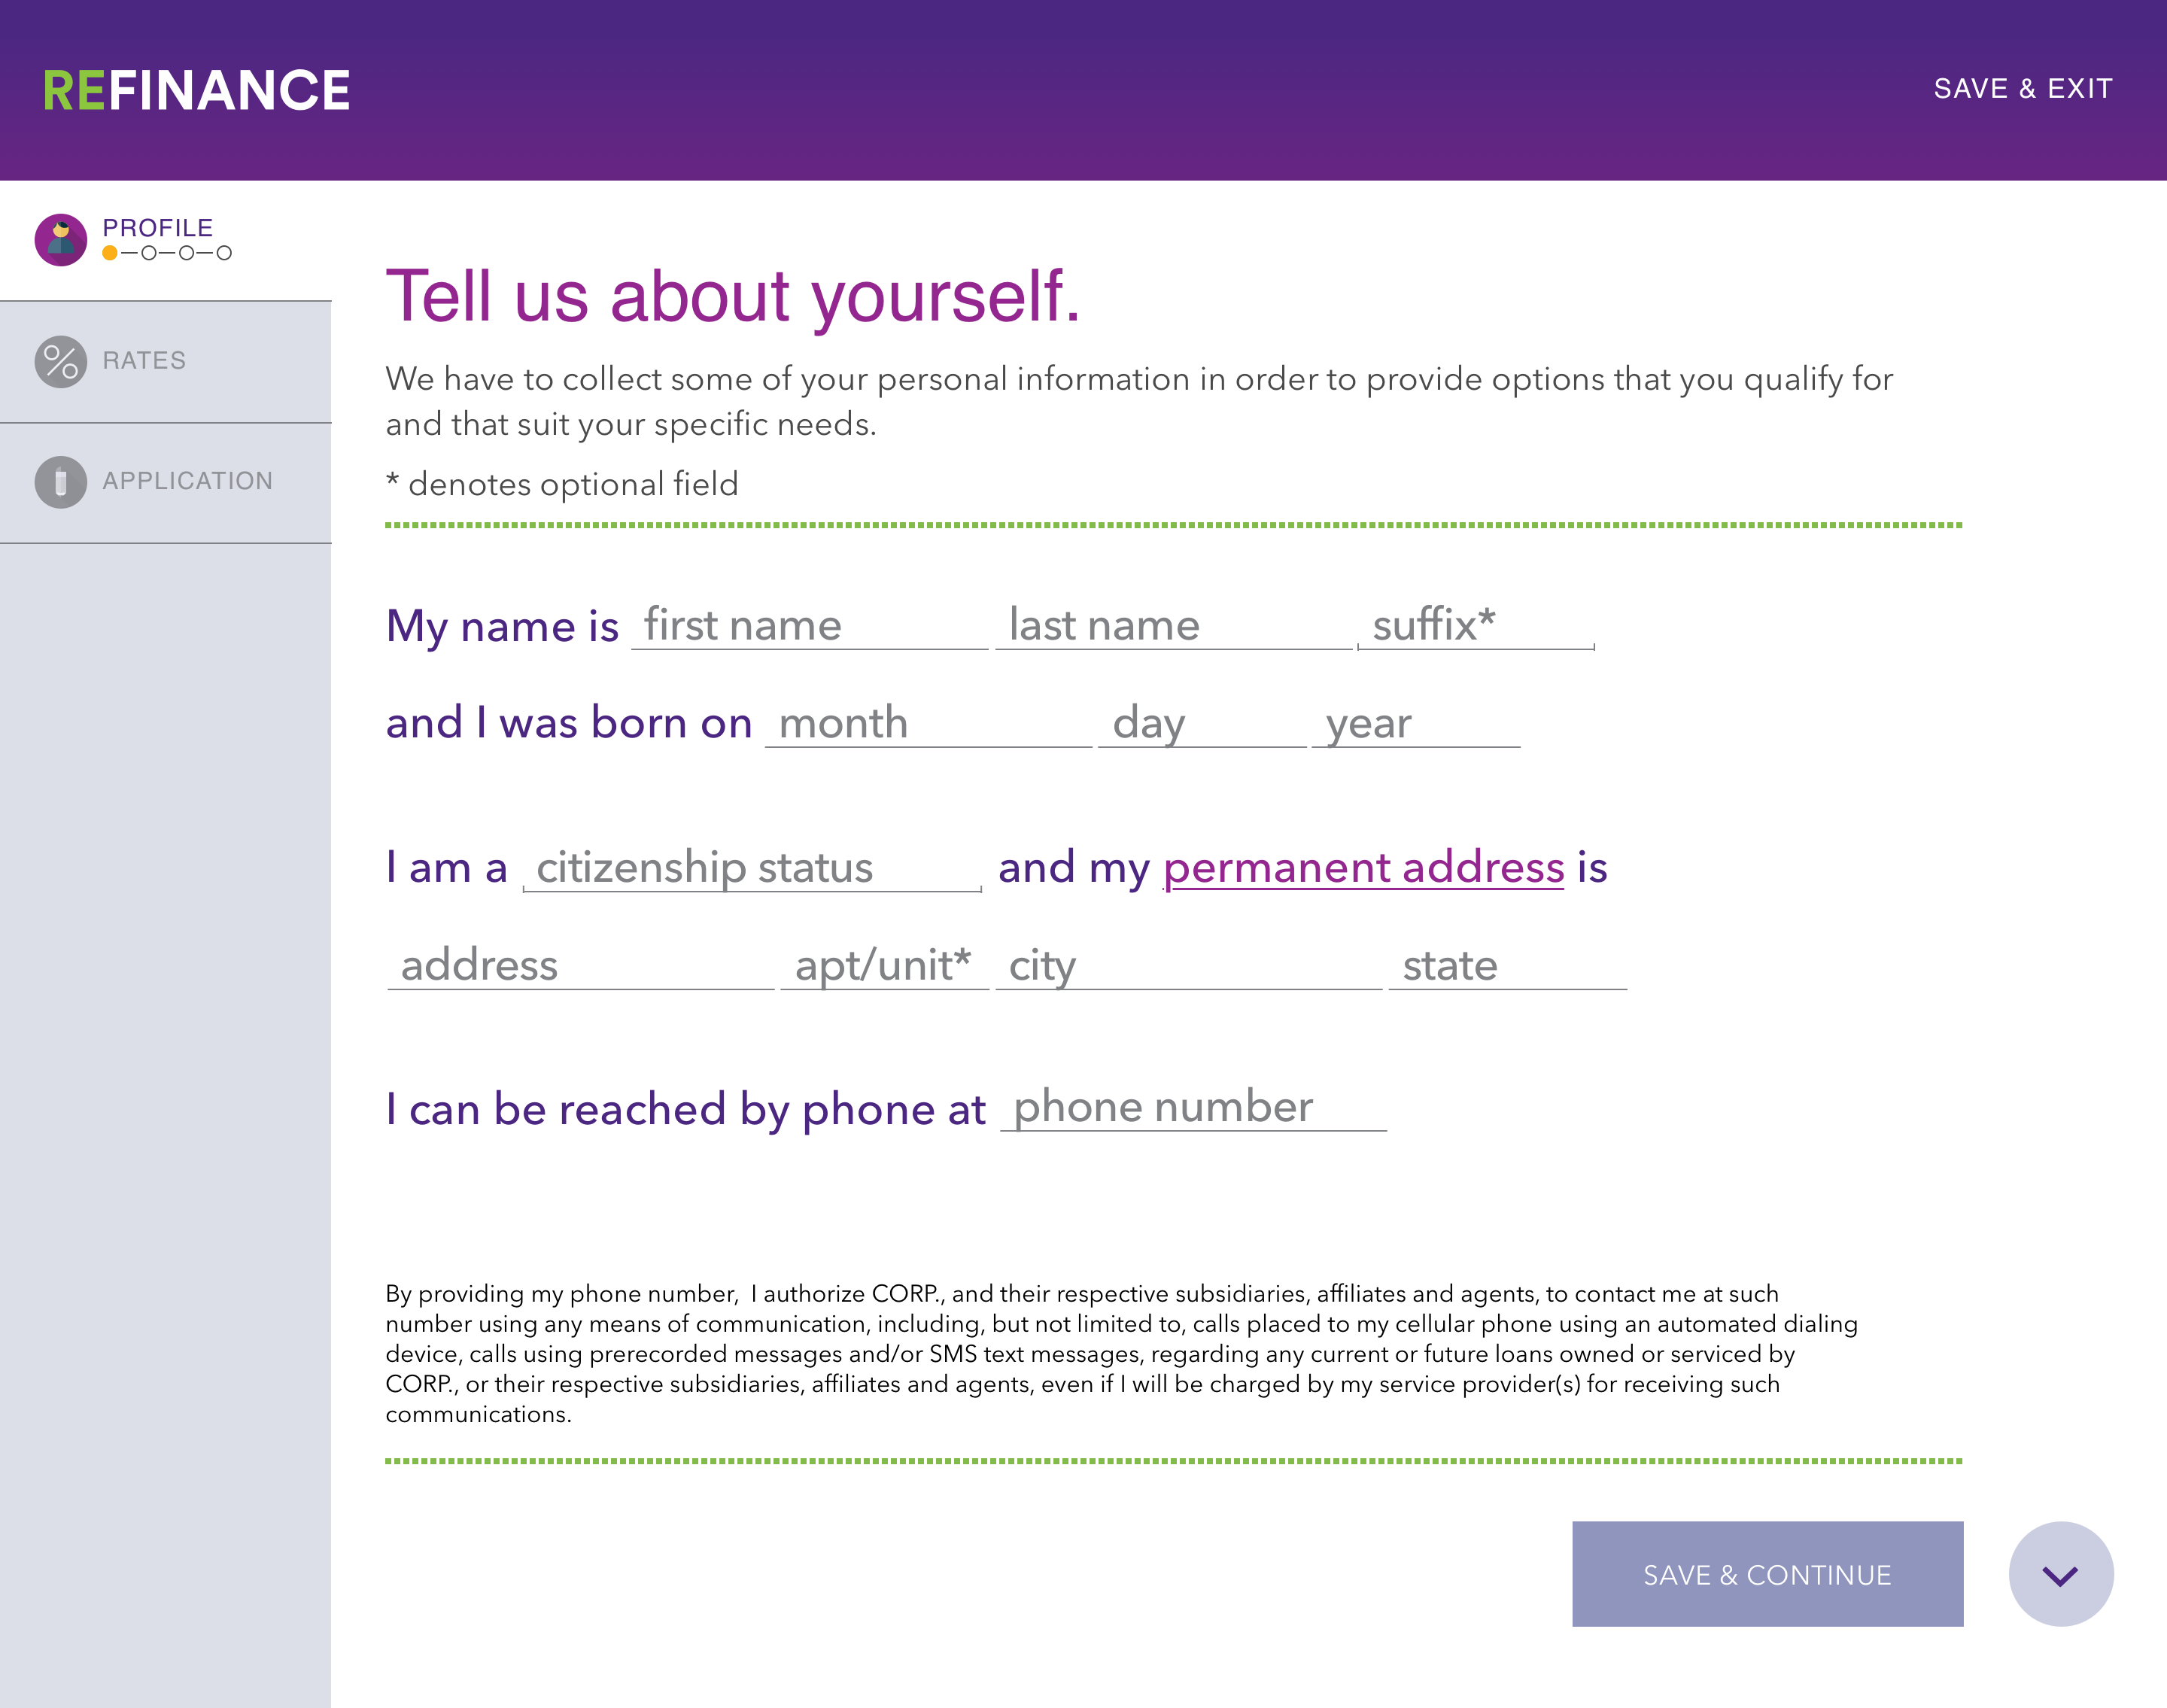
Task: Click Save & Exit in header
Action: pos(2022,89)
